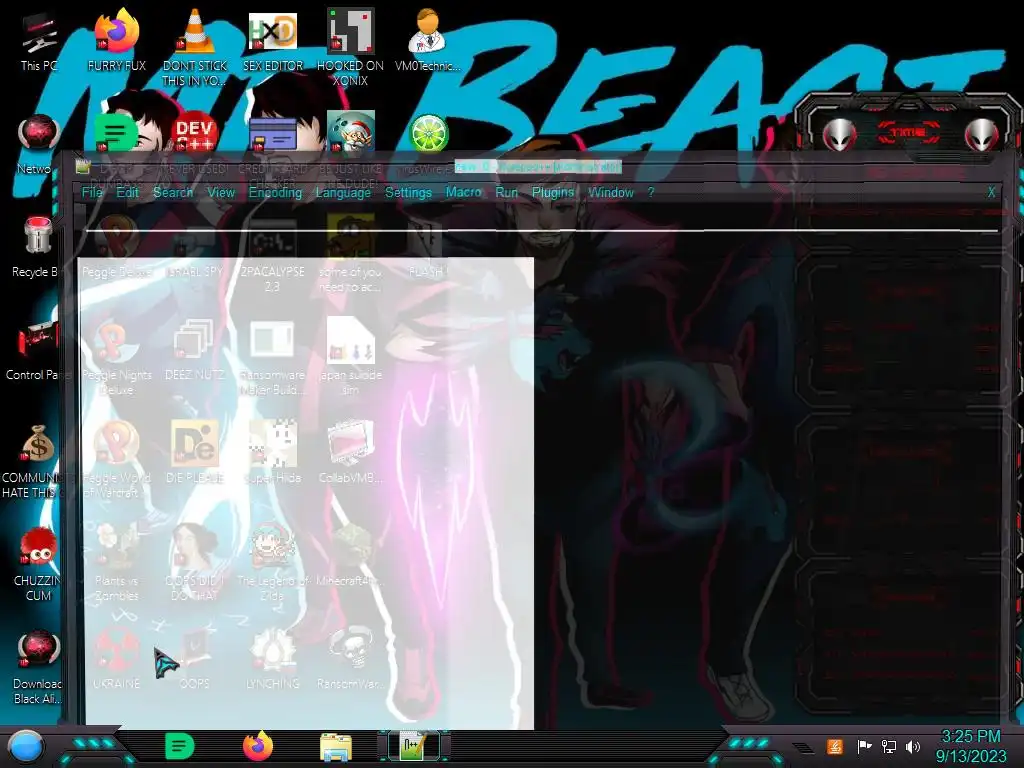Click the Notepad++ taskbar button
This screenshot has width=1024, height=768.
[414, 746]
